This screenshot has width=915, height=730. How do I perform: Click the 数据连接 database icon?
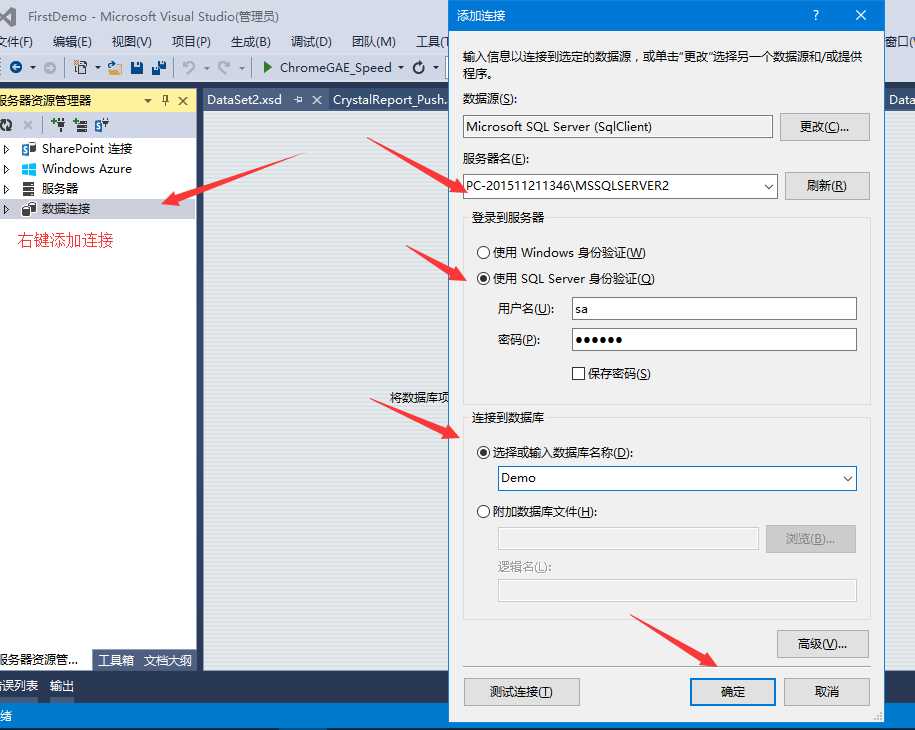(x=29, y=209)
